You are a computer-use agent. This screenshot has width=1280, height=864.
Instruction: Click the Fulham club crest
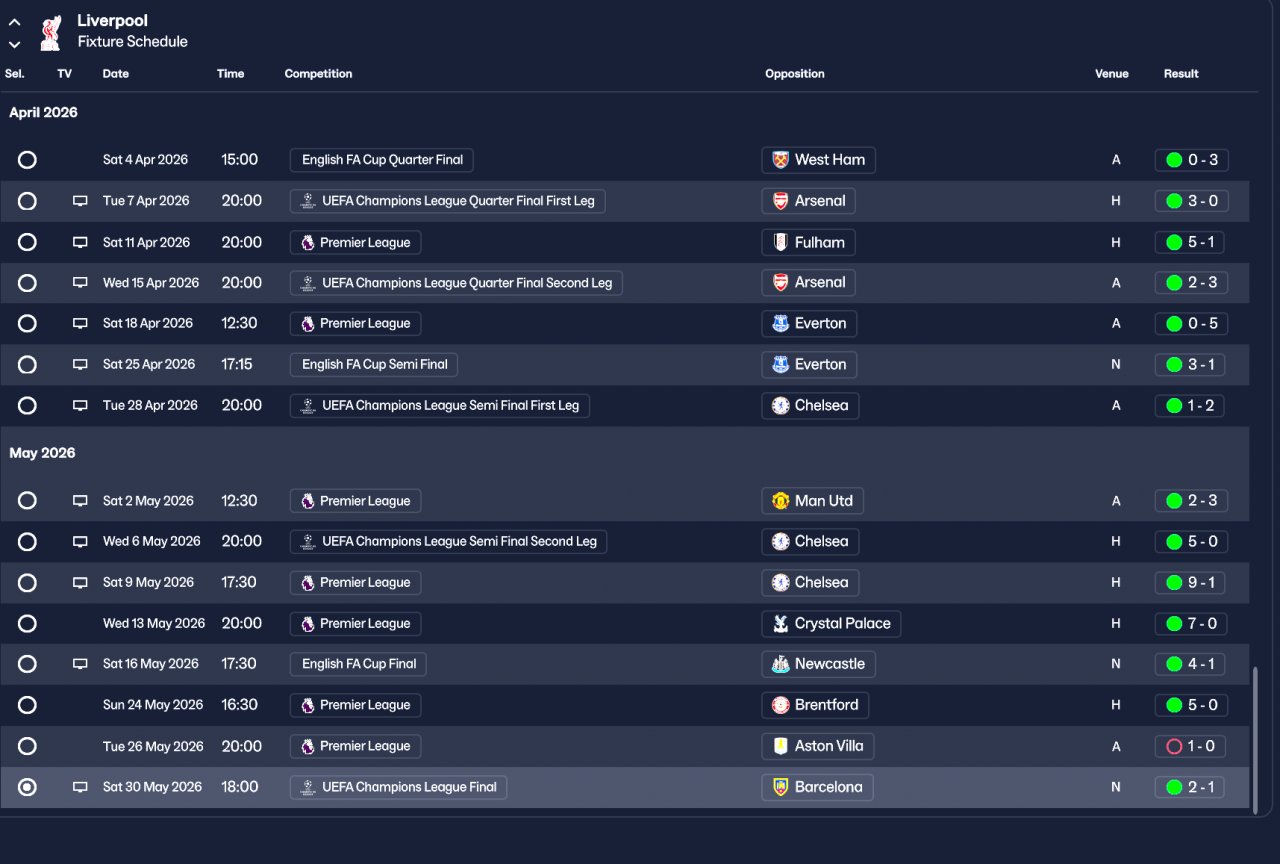(x=781, y=242)
